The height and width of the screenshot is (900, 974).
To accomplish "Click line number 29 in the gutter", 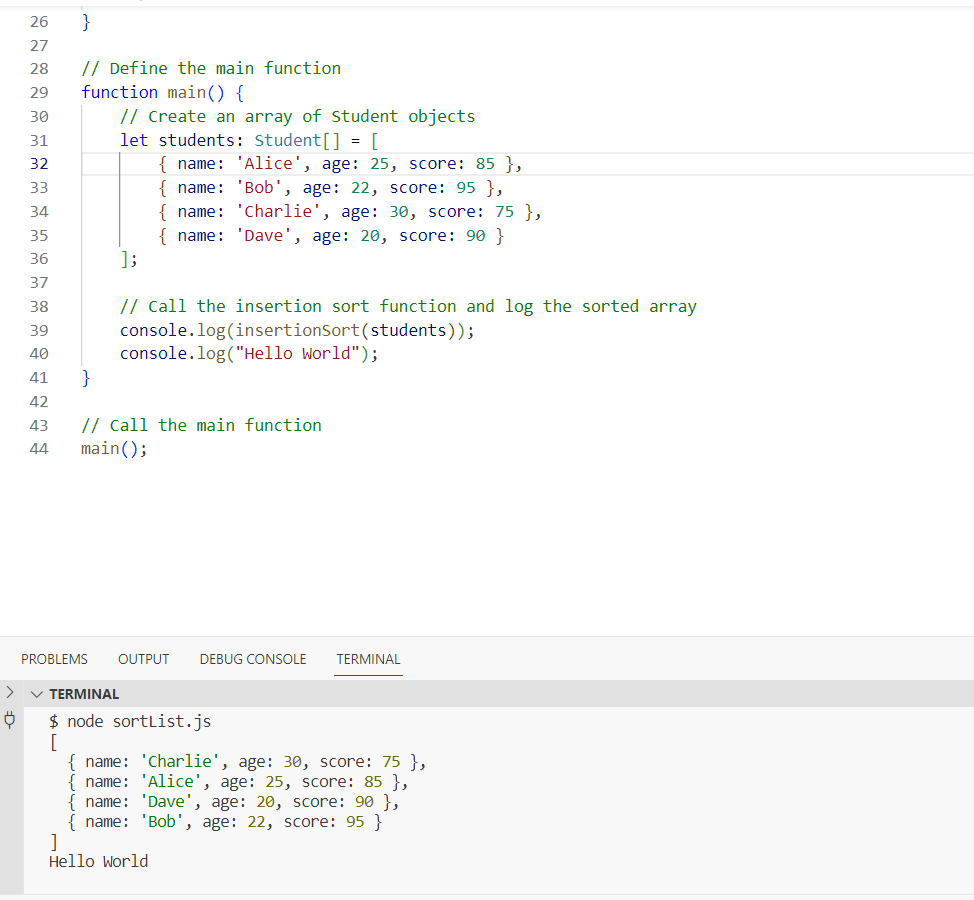I will coord(39,93).
